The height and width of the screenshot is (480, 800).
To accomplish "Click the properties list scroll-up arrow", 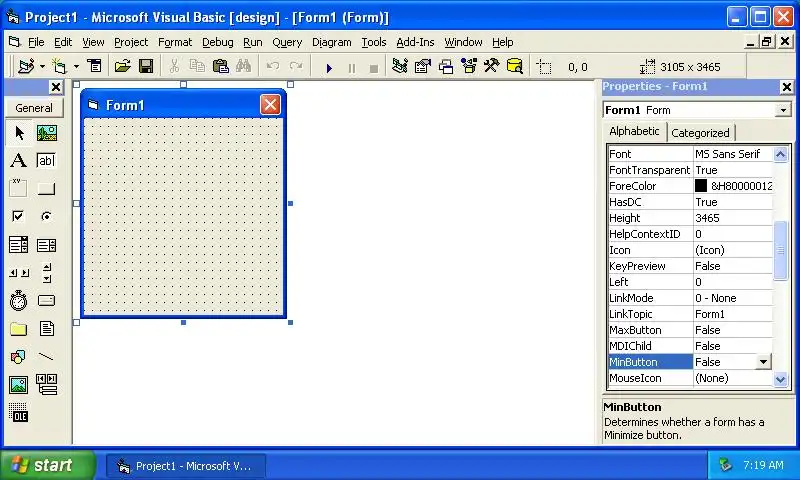I will click(x=781, y=154).
